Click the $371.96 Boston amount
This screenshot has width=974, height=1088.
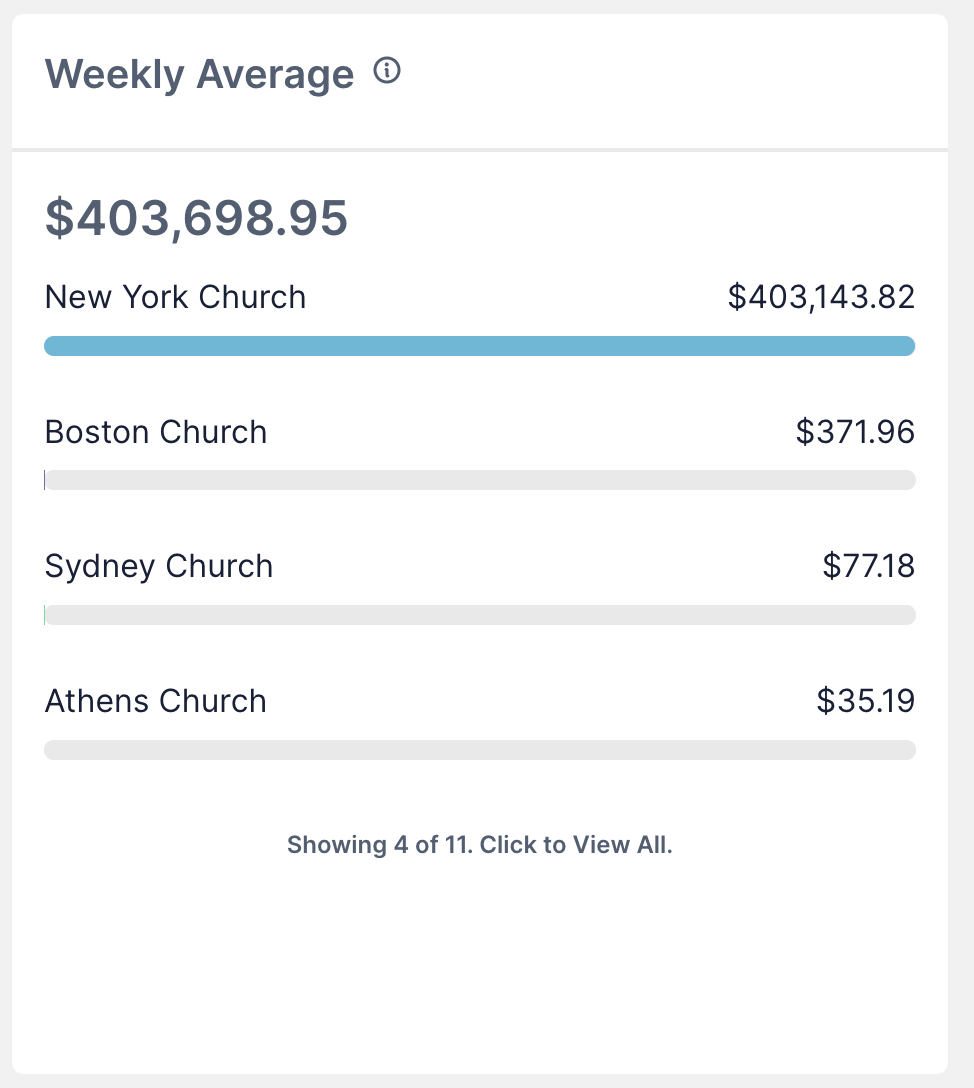[855, 432]
